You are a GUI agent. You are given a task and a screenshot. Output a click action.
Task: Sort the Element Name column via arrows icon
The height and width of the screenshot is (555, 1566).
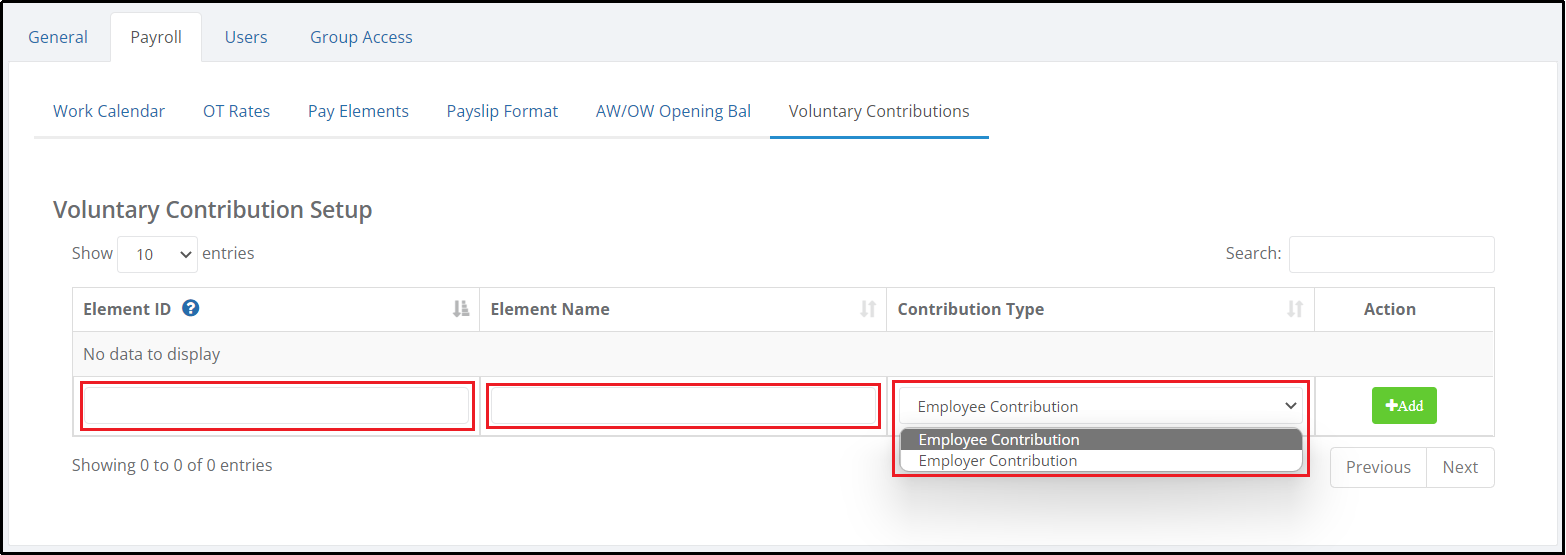coord(868,309)
